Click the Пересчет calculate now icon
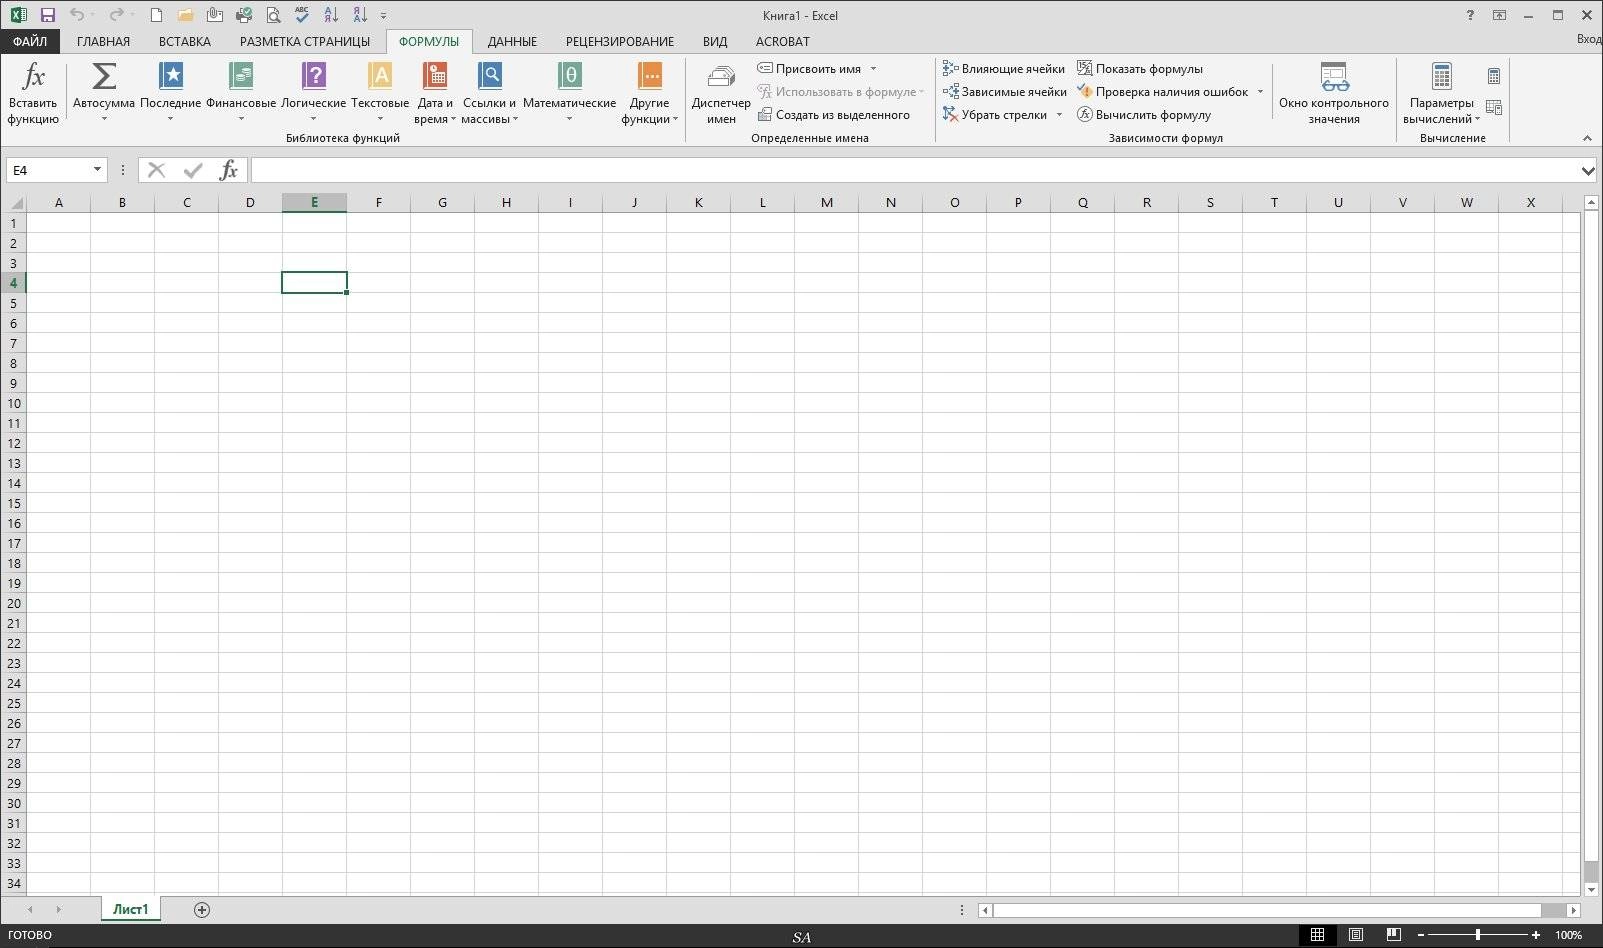 pos(1494,76)
